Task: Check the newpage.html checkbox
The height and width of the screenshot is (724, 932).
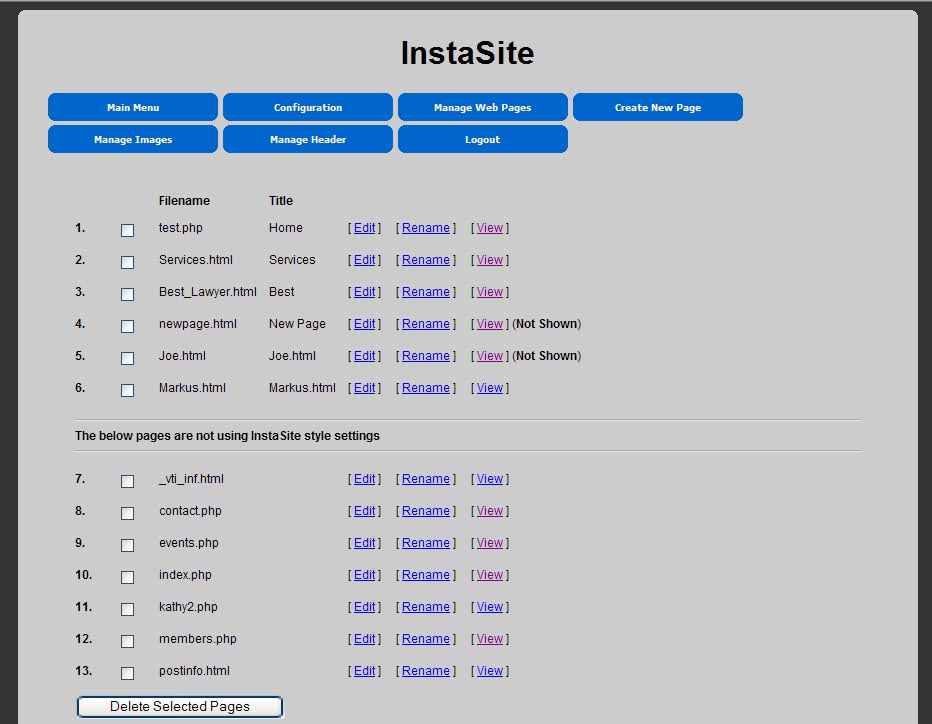Action: [x=127, y=326]
